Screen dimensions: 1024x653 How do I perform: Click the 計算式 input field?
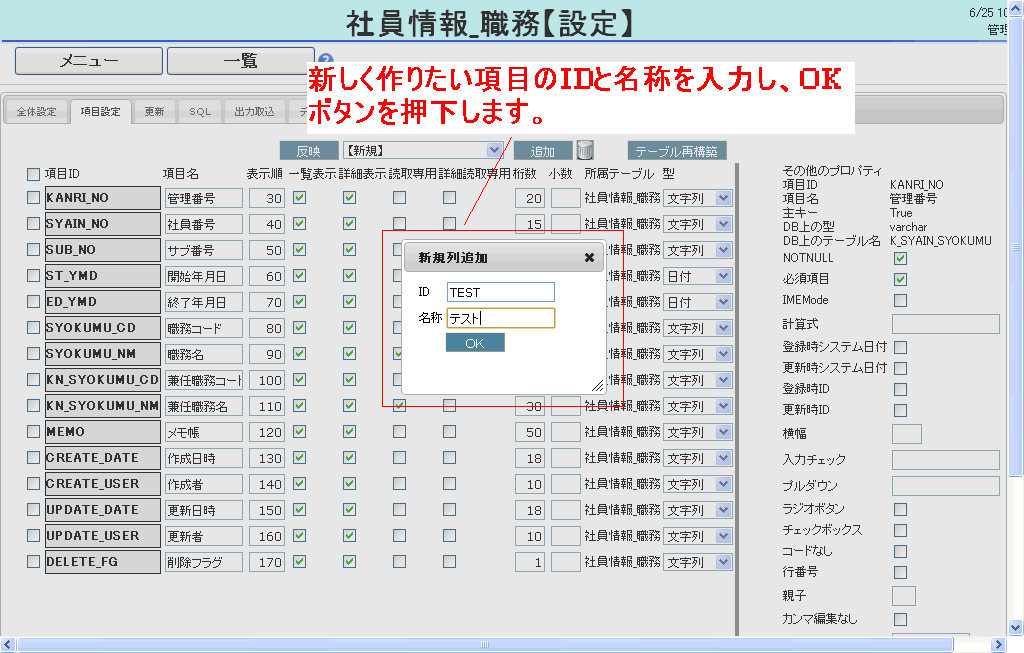[x=945, y=324]
